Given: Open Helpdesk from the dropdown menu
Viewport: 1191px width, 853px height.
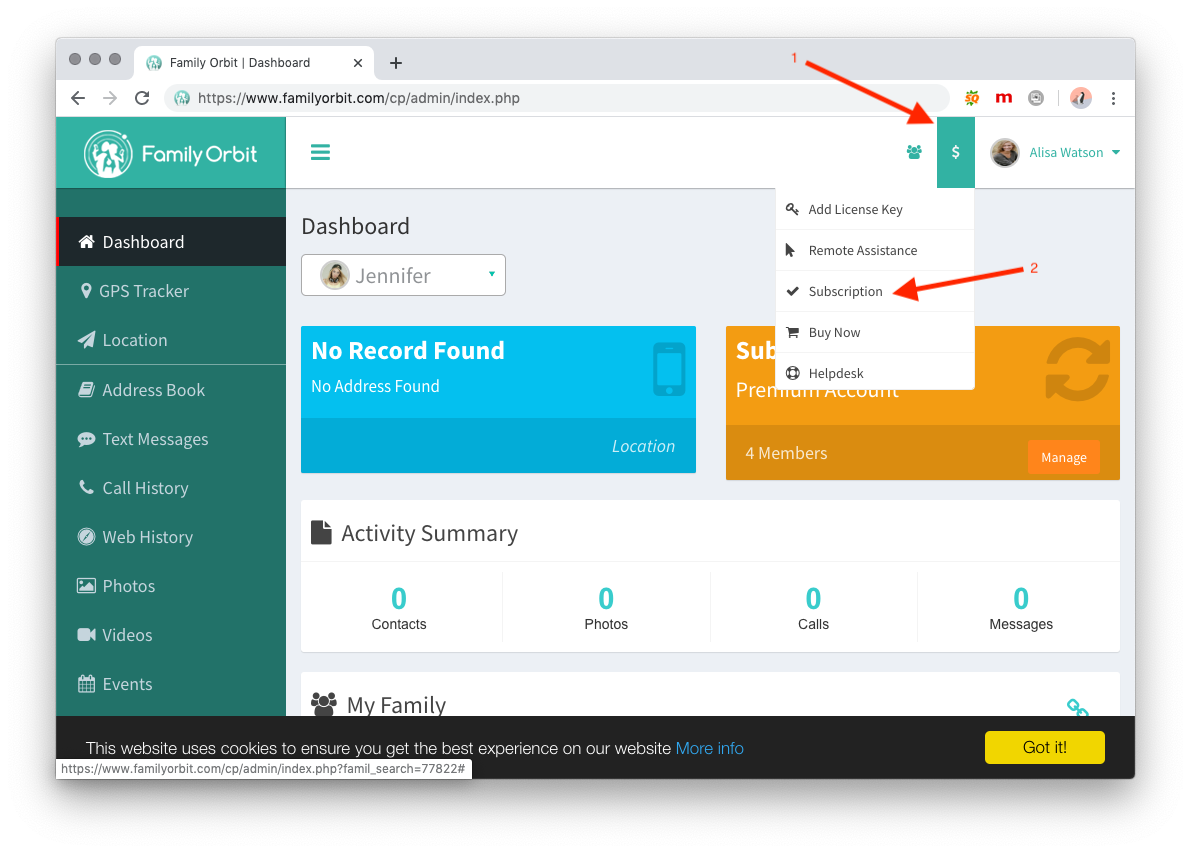Looking at the screenshot, I should pos(836,374).
